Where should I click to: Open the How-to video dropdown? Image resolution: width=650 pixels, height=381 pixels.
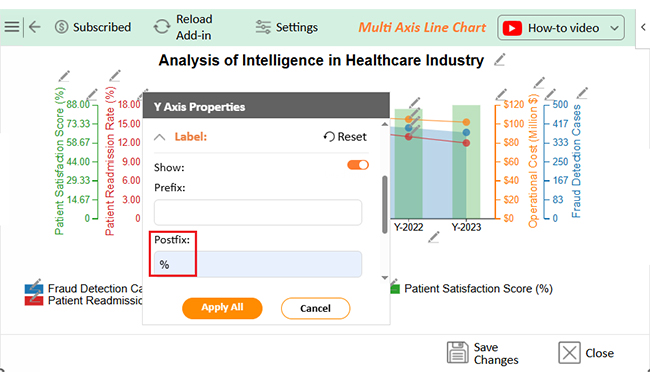tap(561, 28)
